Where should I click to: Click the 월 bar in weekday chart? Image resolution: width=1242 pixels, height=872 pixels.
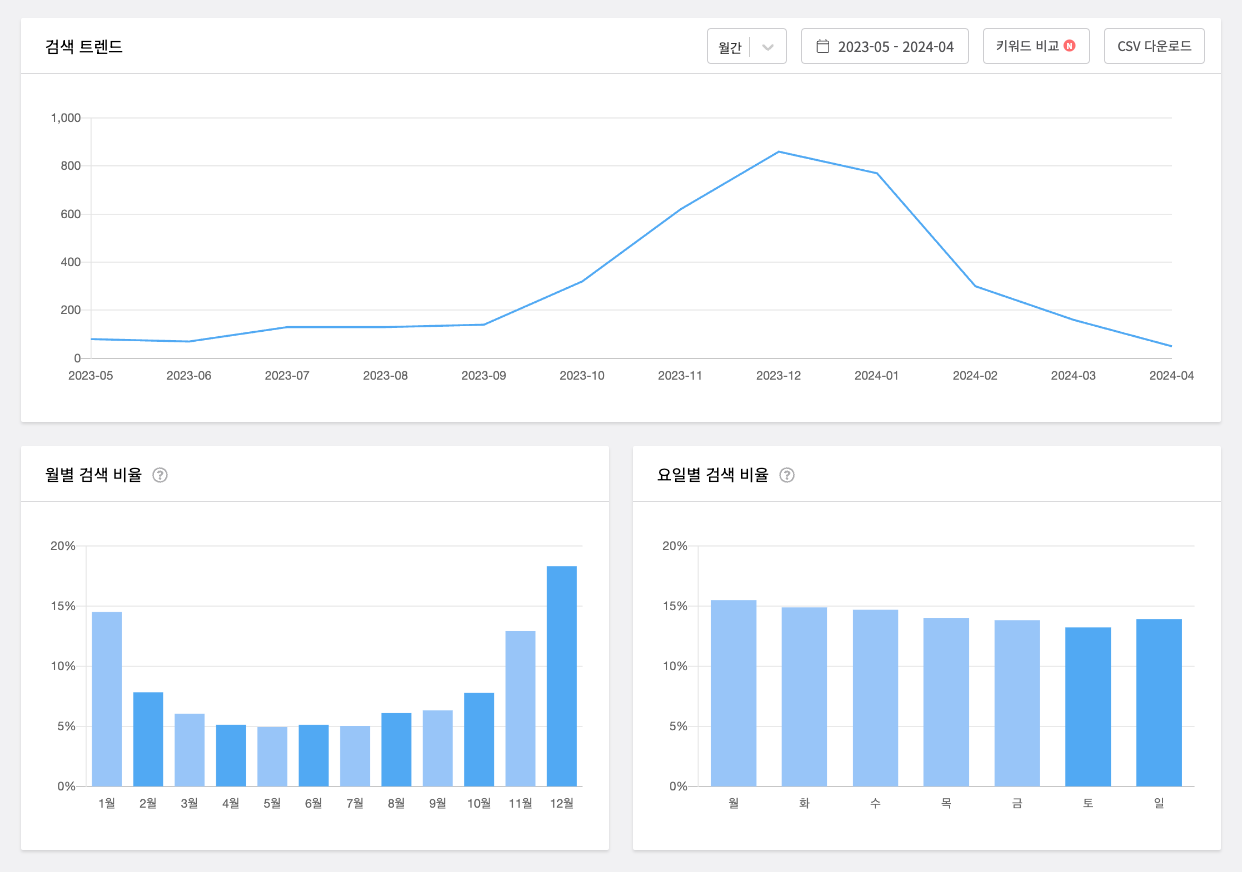pyautogui.click(x=734, y=693)
